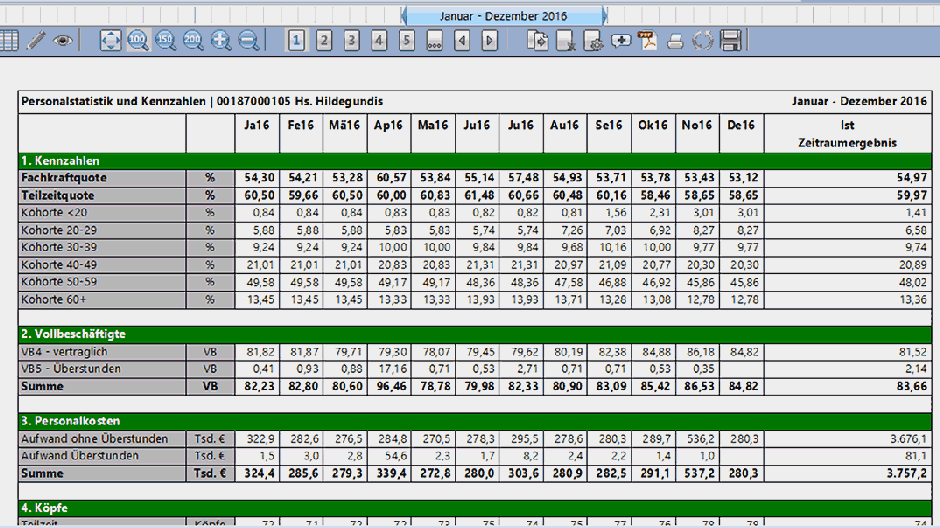Save with the floppy disk icon
This screenshot has width=940, height=528.
click(731, 41)
